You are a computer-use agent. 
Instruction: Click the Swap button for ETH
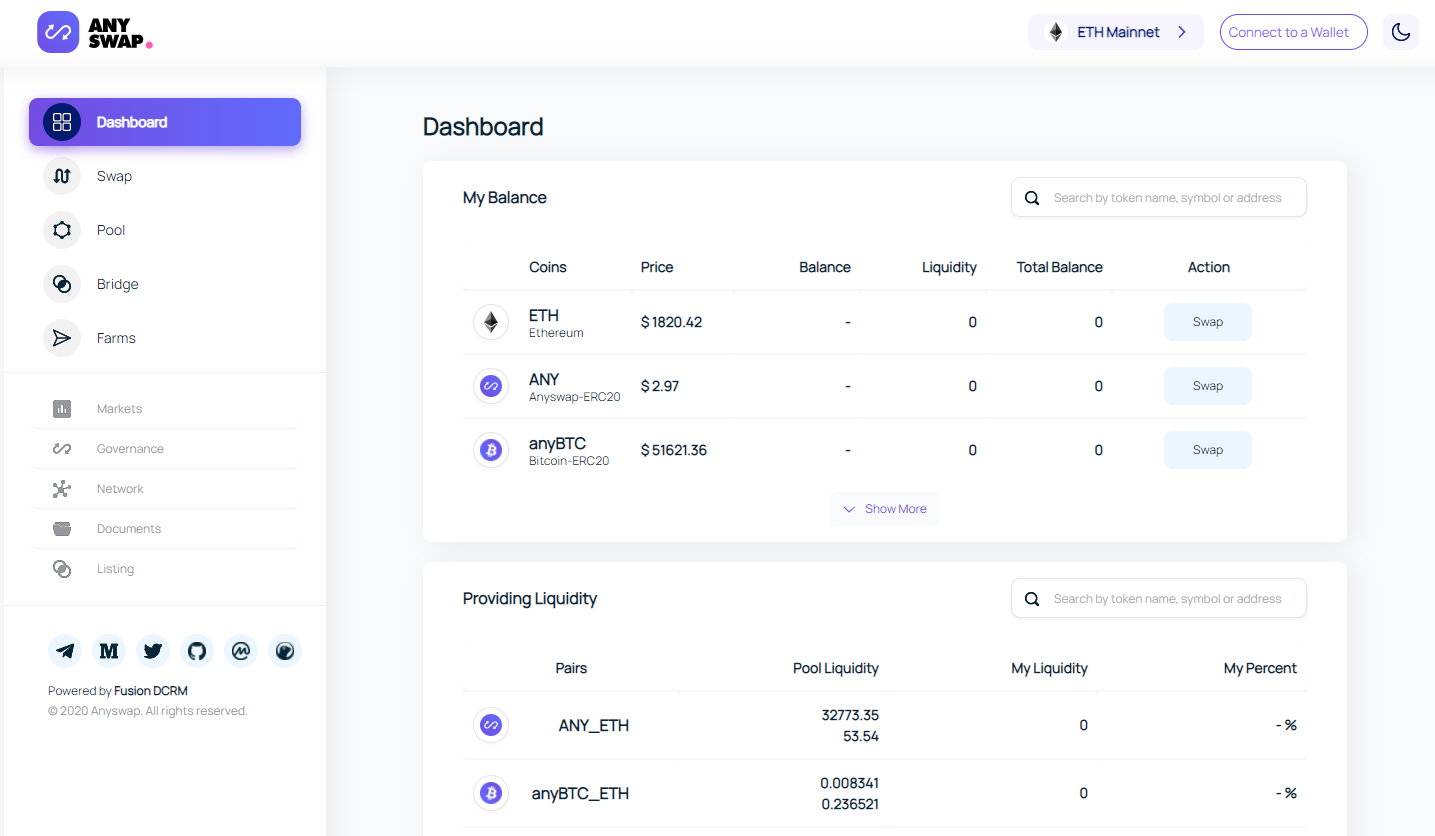(x=1208, y=322)
